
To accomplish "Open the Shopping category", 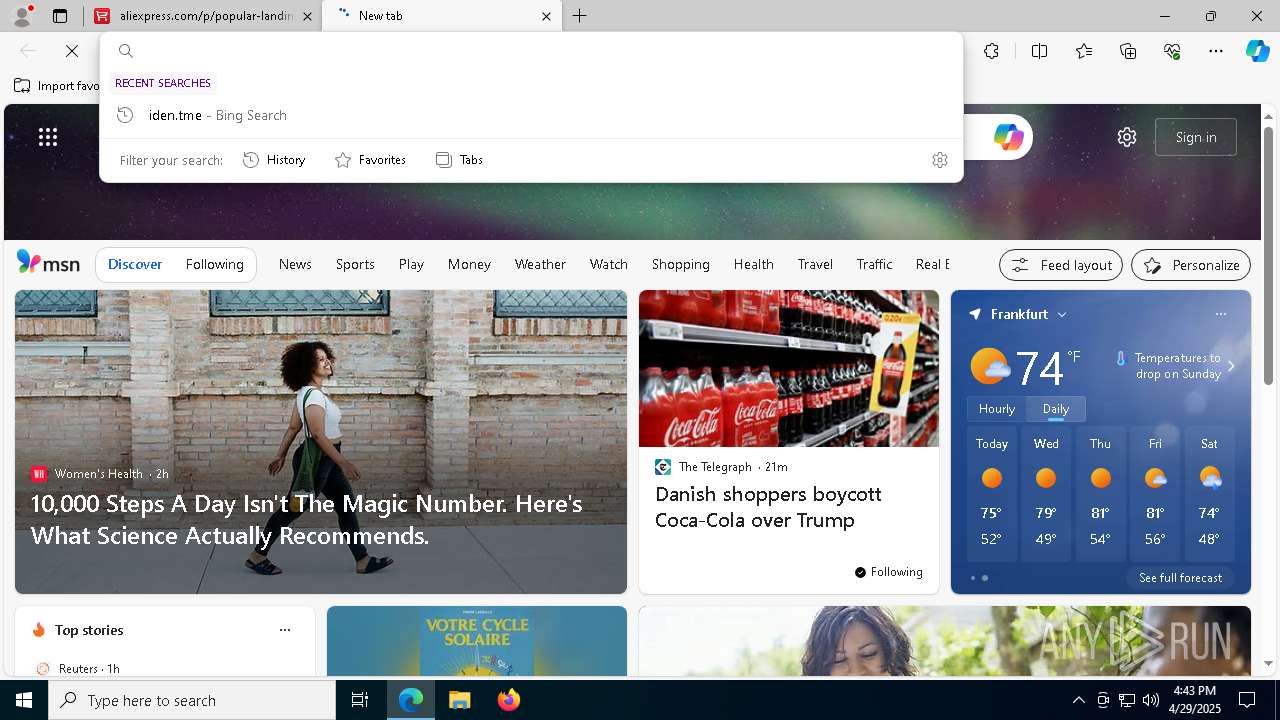I will pos(681,264).
